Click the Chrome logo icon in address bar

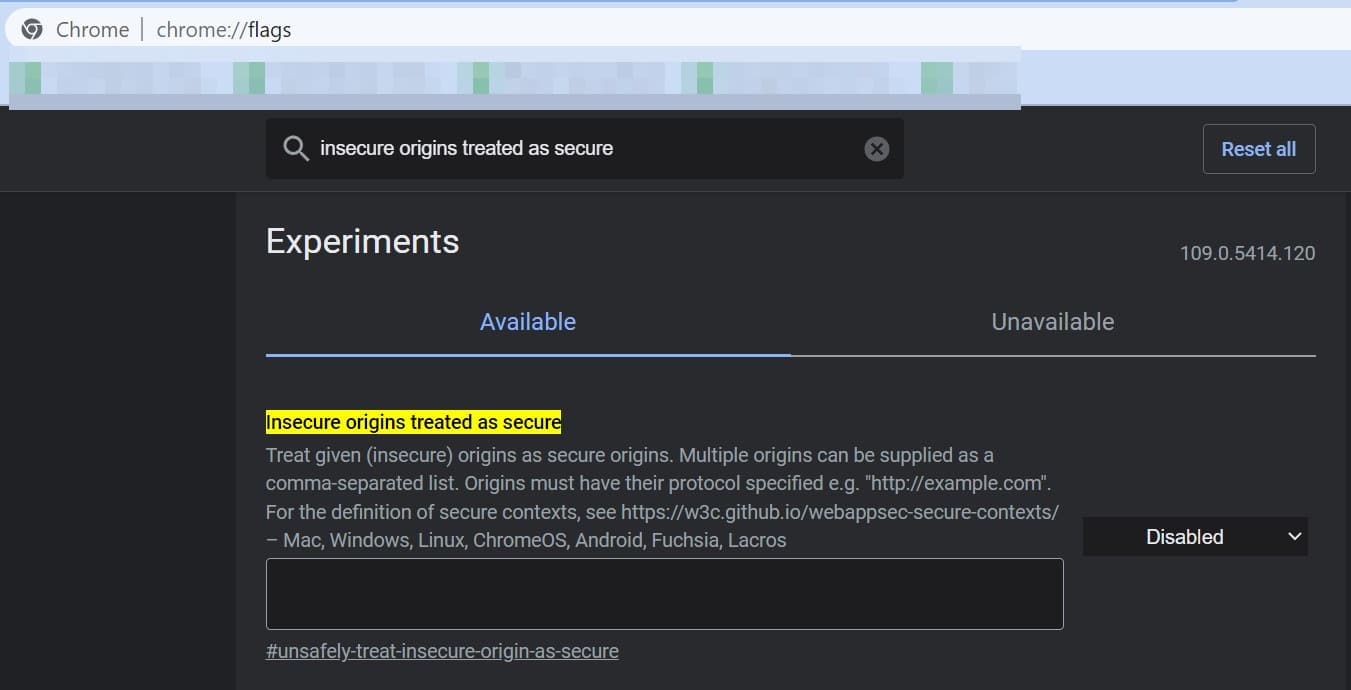[32, 30]
